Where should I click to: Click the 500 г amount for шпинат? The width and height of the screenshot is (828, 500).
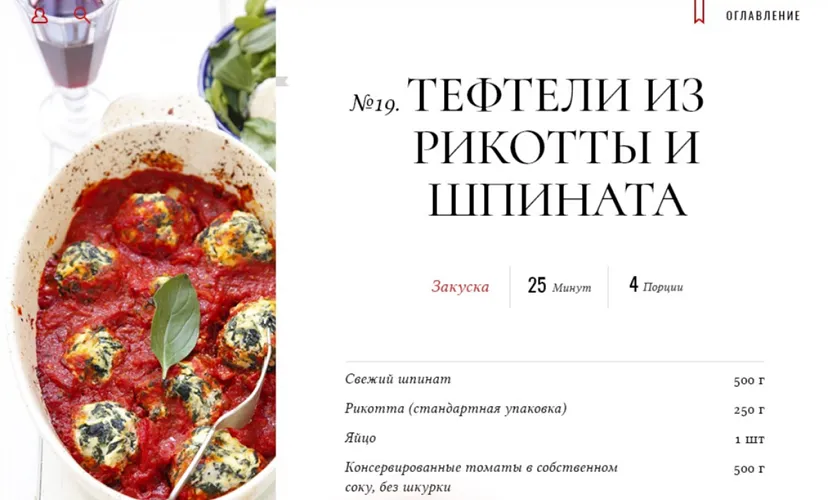[x=749, y=380]
